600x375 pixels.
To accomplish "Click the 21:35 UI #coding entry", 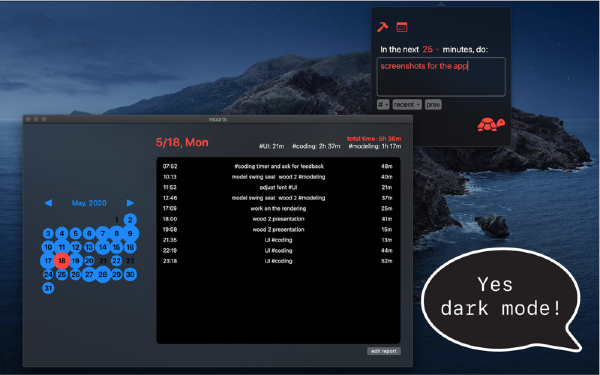I will tap(278, 240).
